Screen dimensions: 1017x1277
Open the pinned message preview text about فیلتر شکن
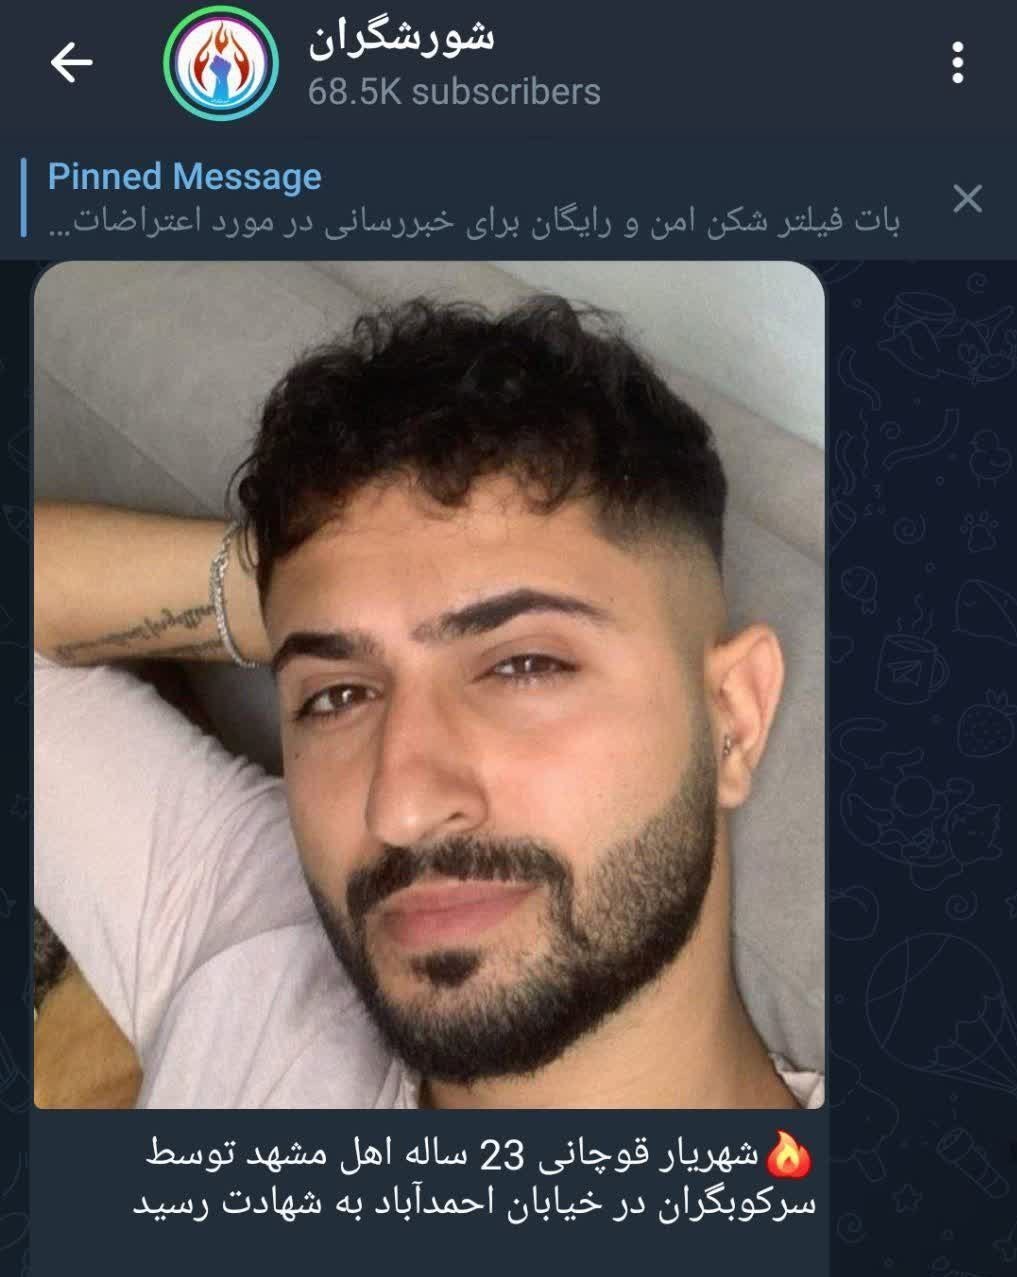tap(474, 222)
